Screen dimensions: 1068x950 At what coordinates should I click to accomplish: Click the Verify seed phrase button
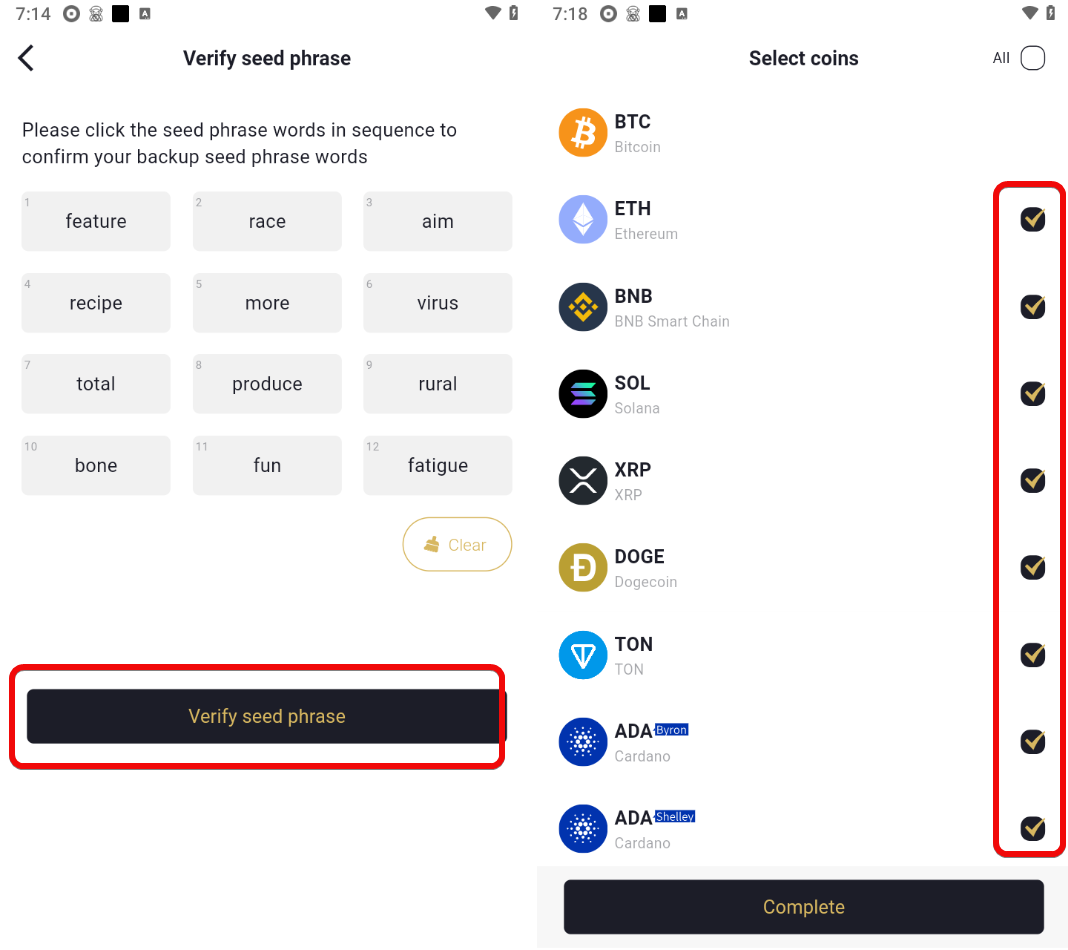266,716
